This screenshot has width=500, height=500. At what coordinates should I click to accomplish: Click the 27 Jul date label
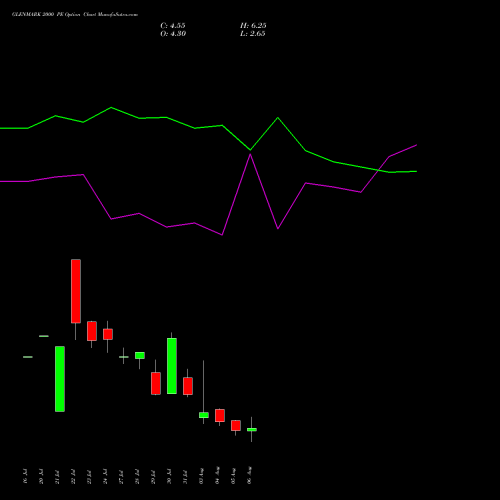click(x=121, y=476)
